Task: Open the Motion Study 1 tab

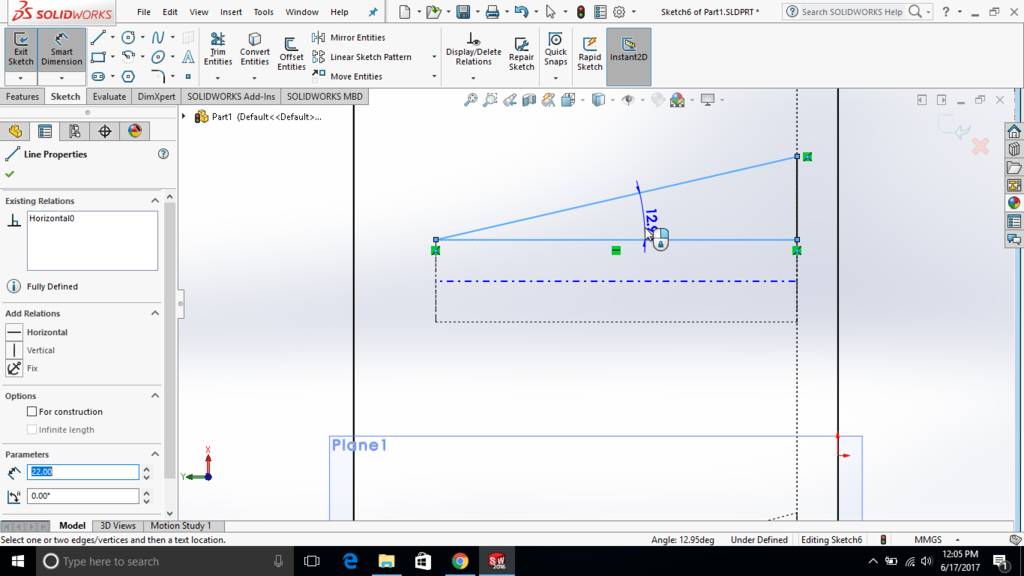Action: [181, 525]
